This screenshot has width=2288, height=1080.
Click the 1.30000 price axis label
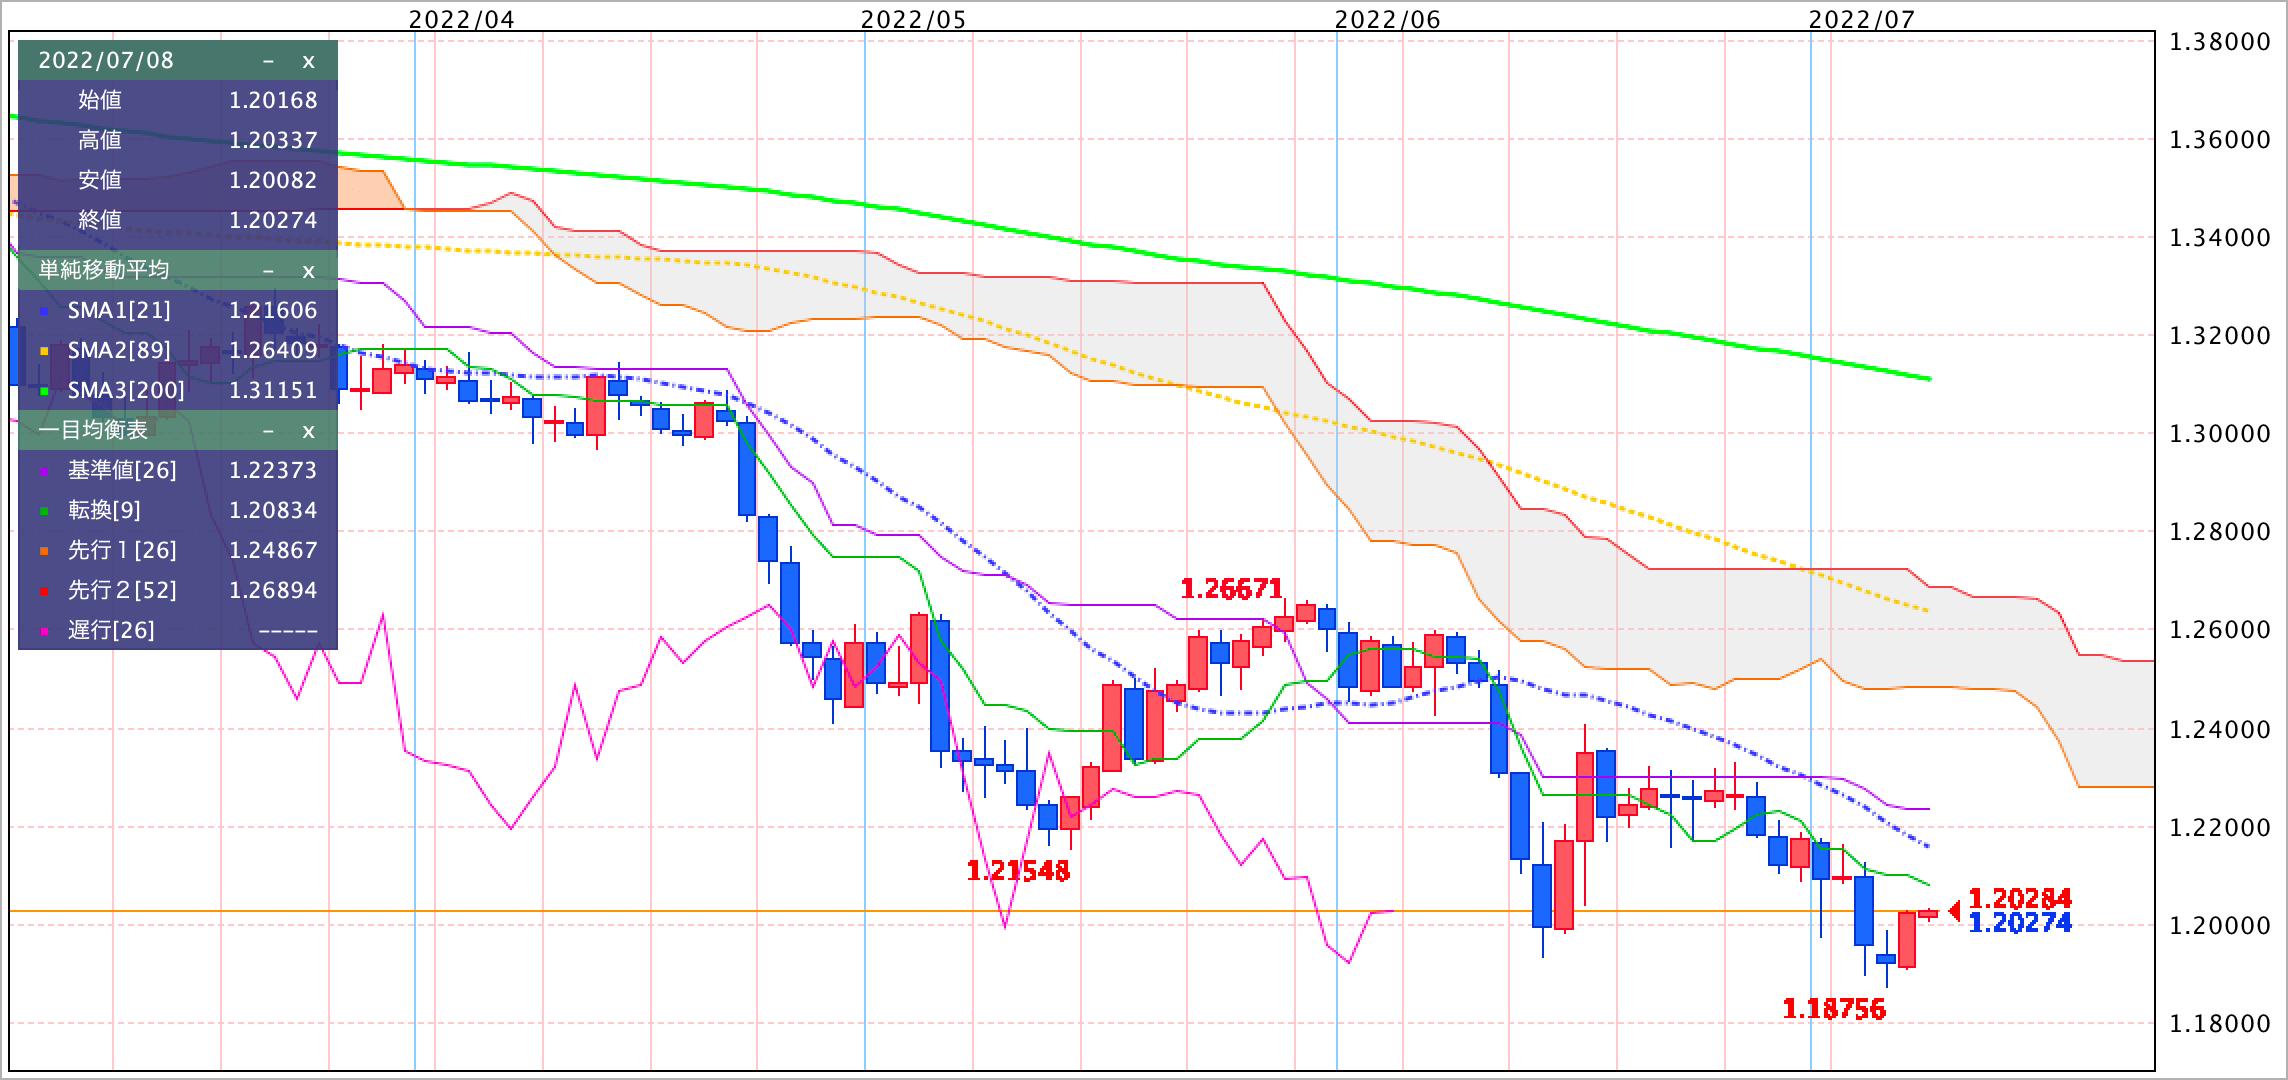[x=2218, y=434]
